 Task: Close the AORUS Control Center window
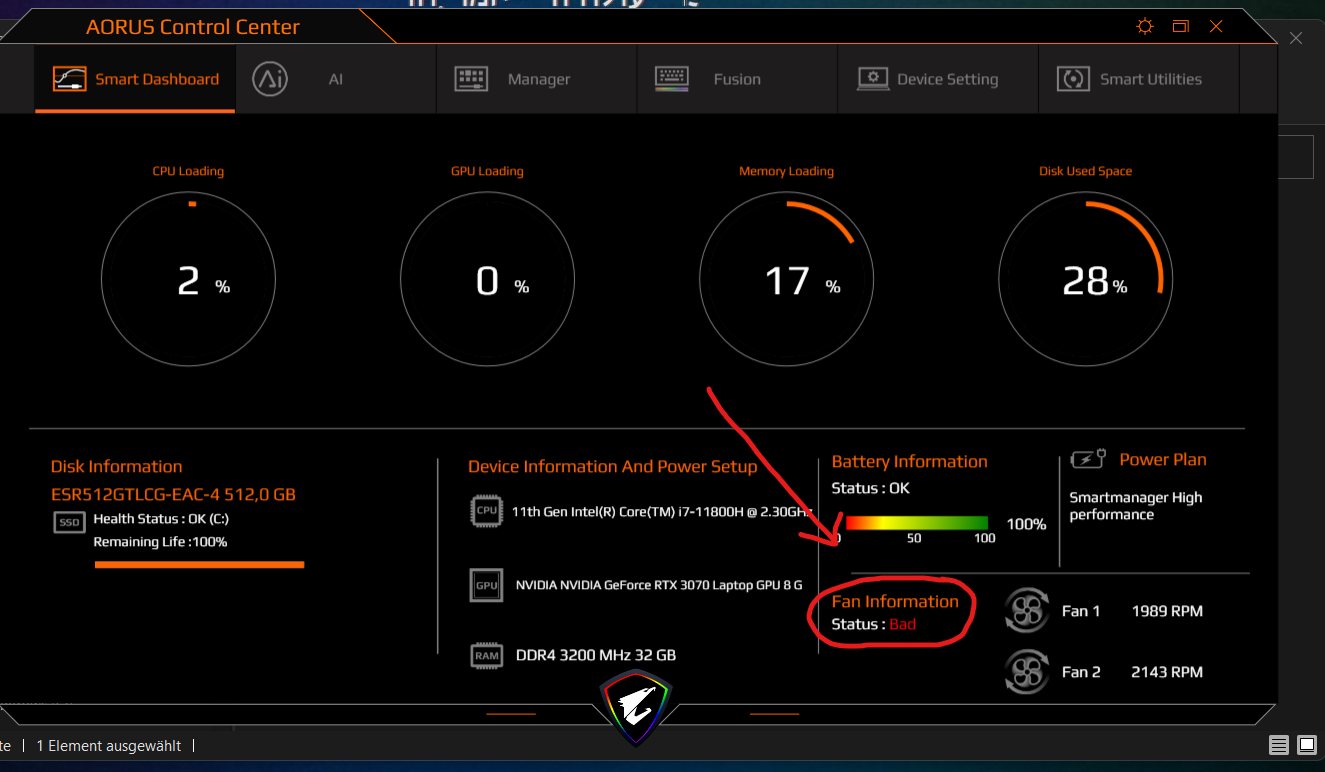coord(1216,26)
